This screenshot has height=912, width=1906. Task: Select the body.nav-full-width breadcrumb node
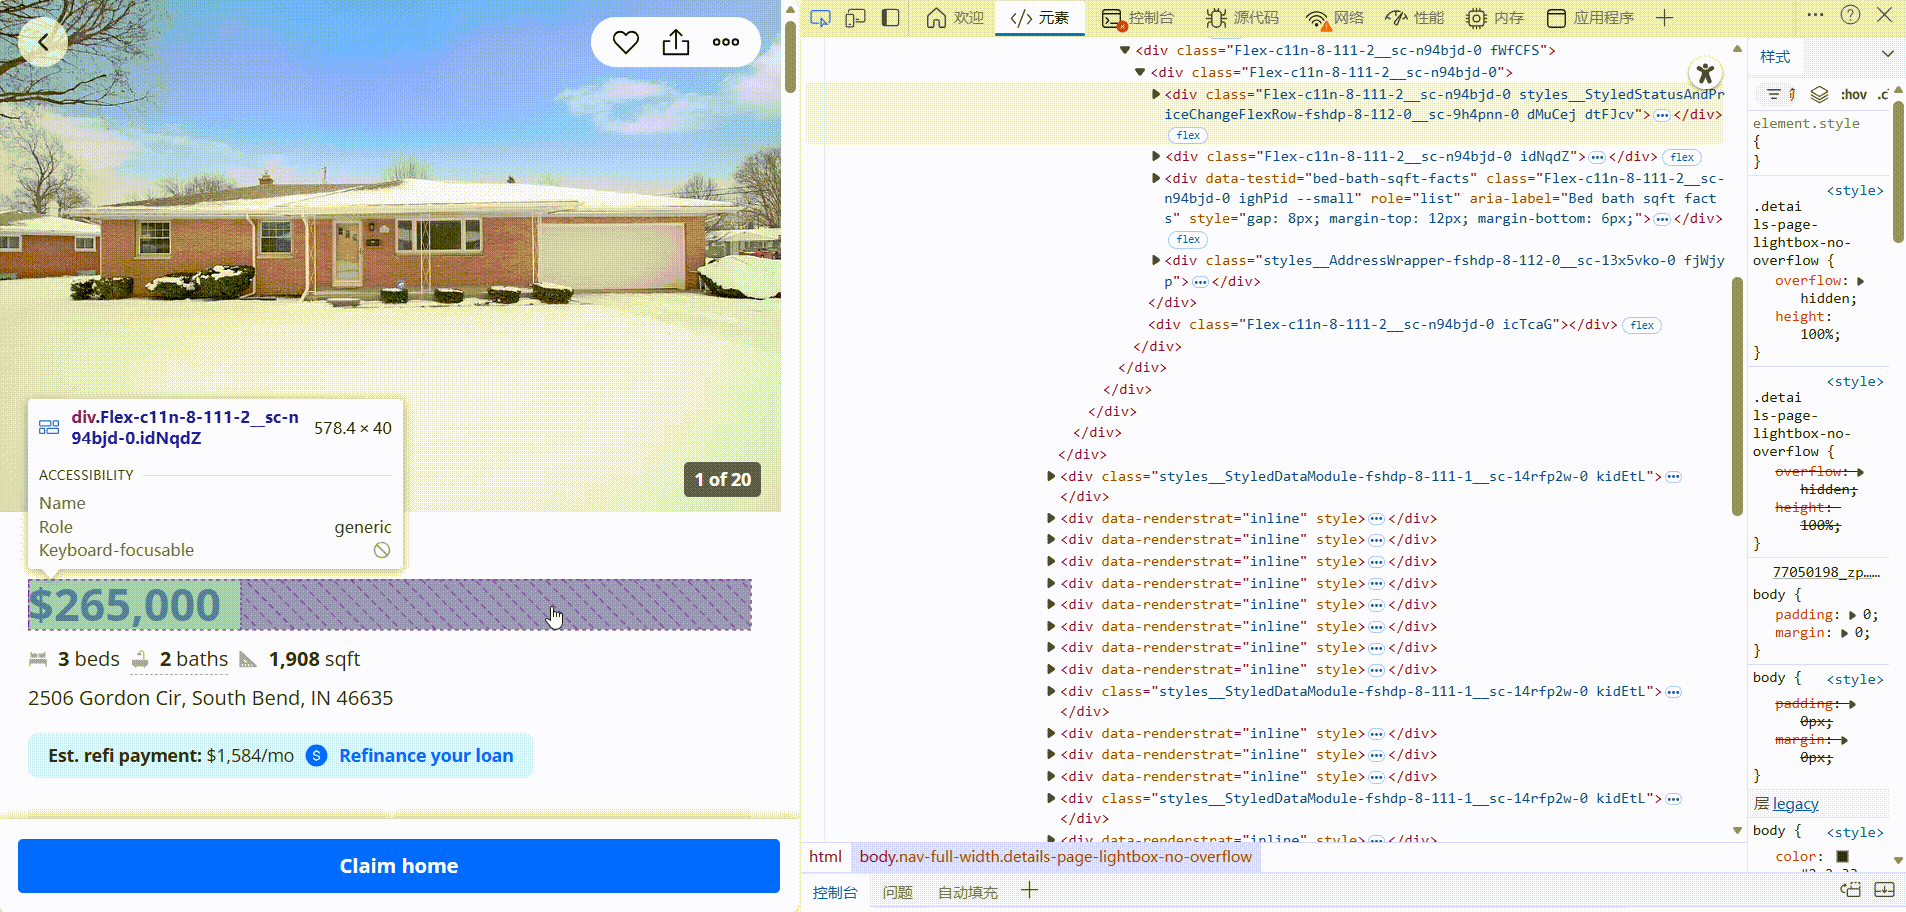coord(1055,856)
